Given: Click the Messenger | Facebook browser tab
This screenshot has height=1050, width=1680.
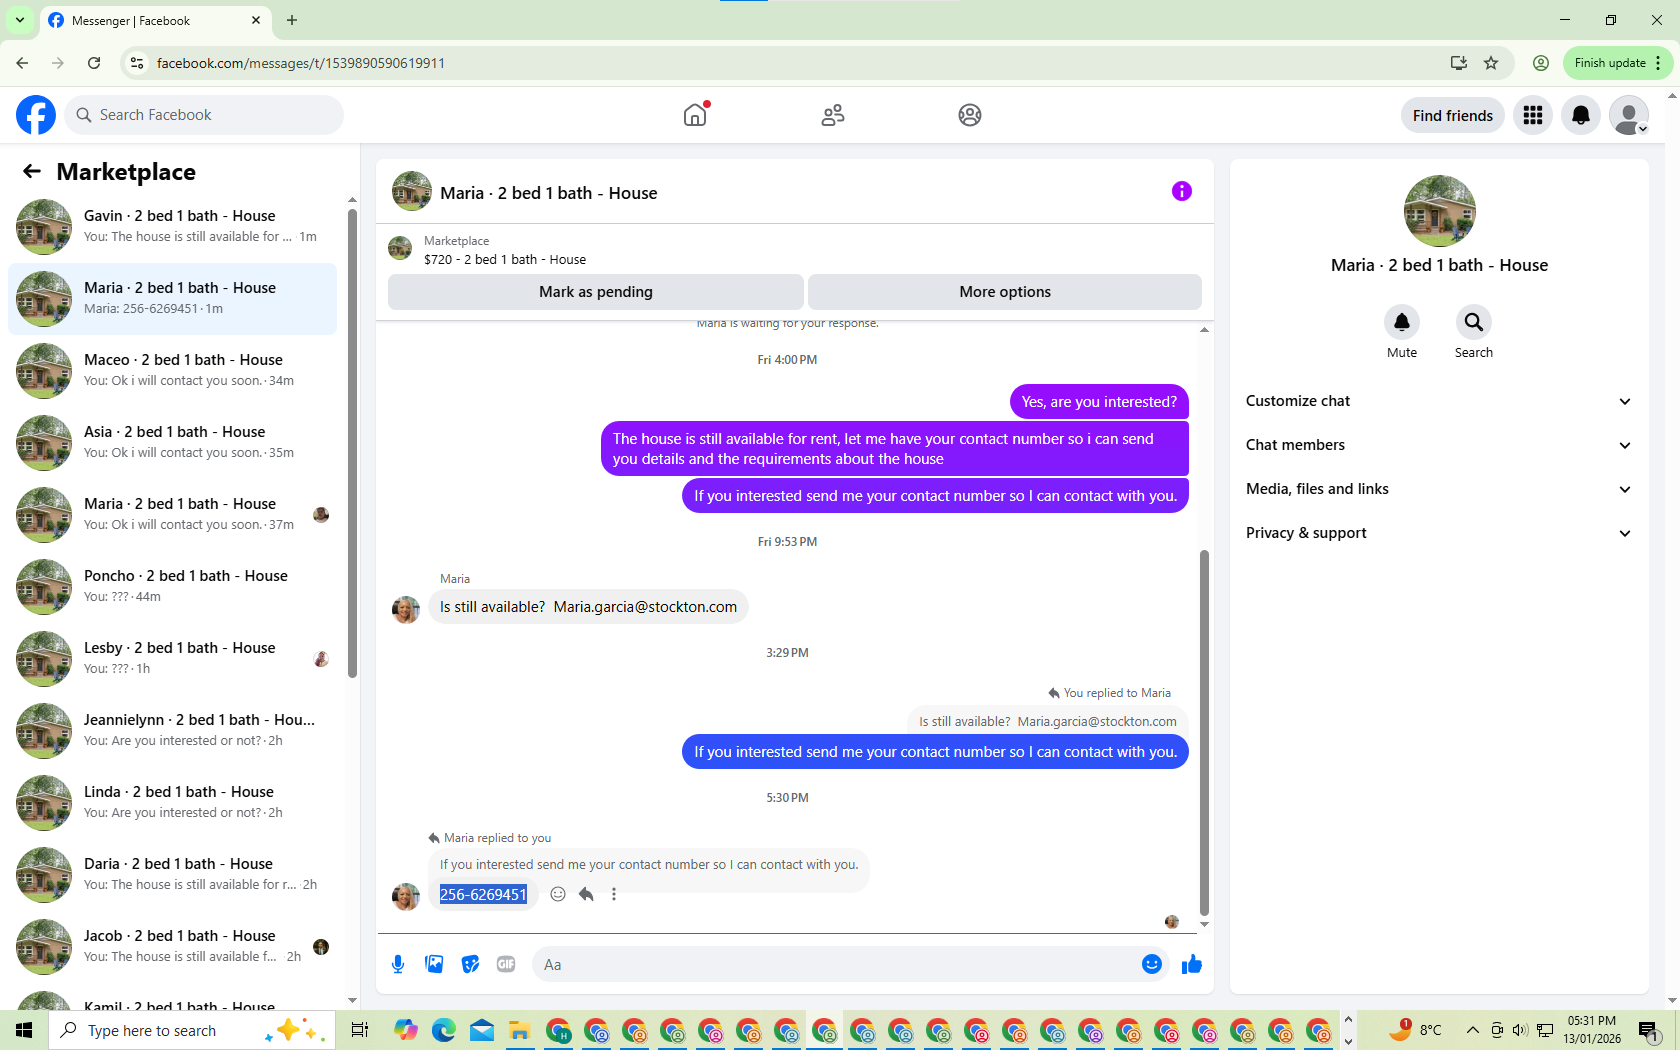Looking at the screenshot, I should 155,20.
